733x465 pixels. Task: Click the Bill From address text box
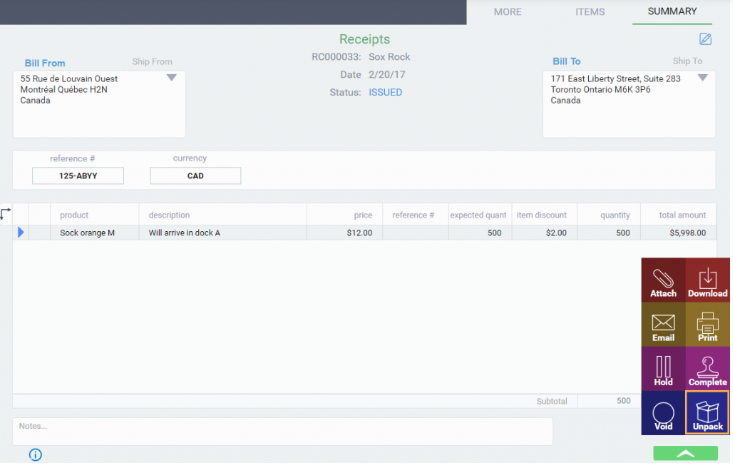[x=100, y=105]
